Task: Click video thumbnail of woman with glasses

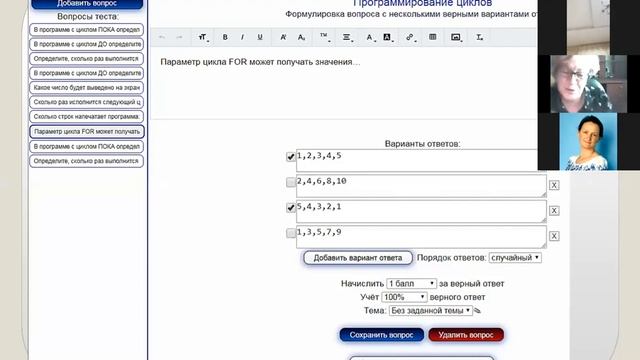Action: (589, 84)
